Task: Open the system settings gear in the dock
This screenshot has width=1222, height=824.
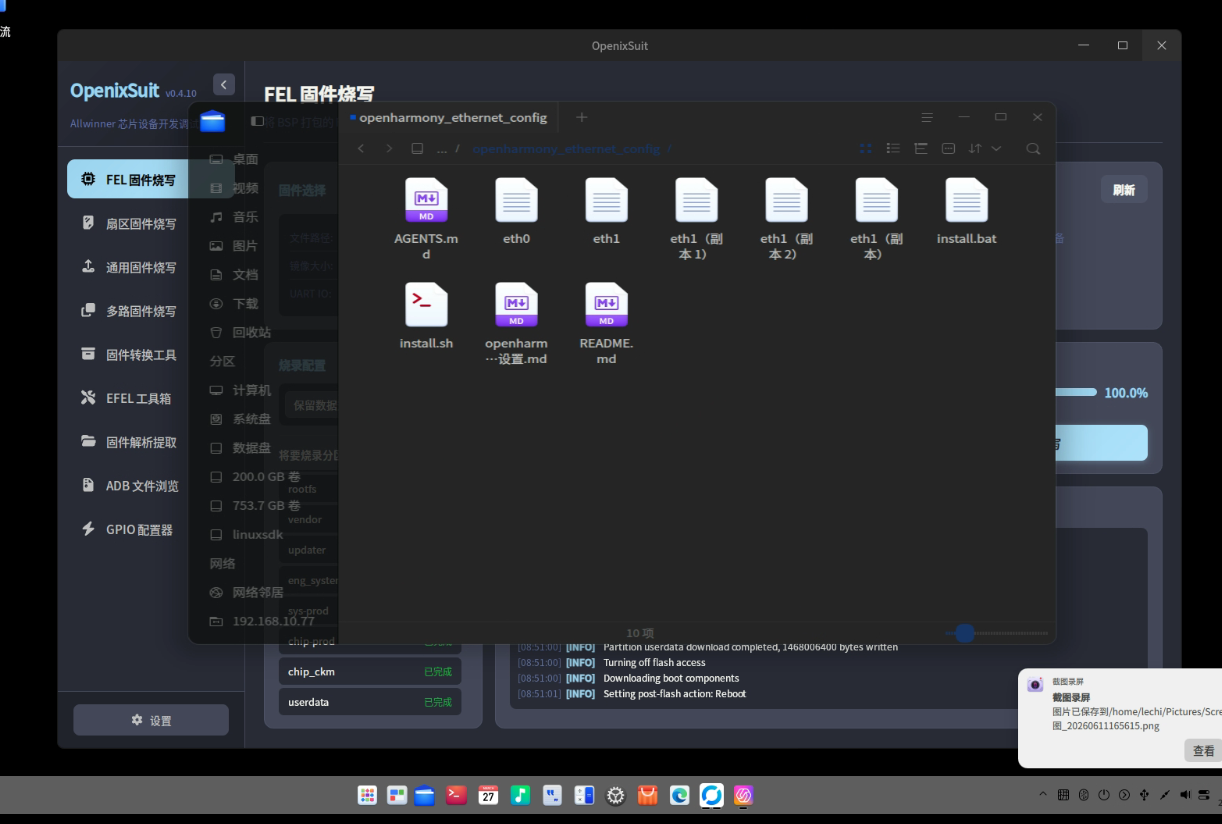Action: tap(616, 795)
